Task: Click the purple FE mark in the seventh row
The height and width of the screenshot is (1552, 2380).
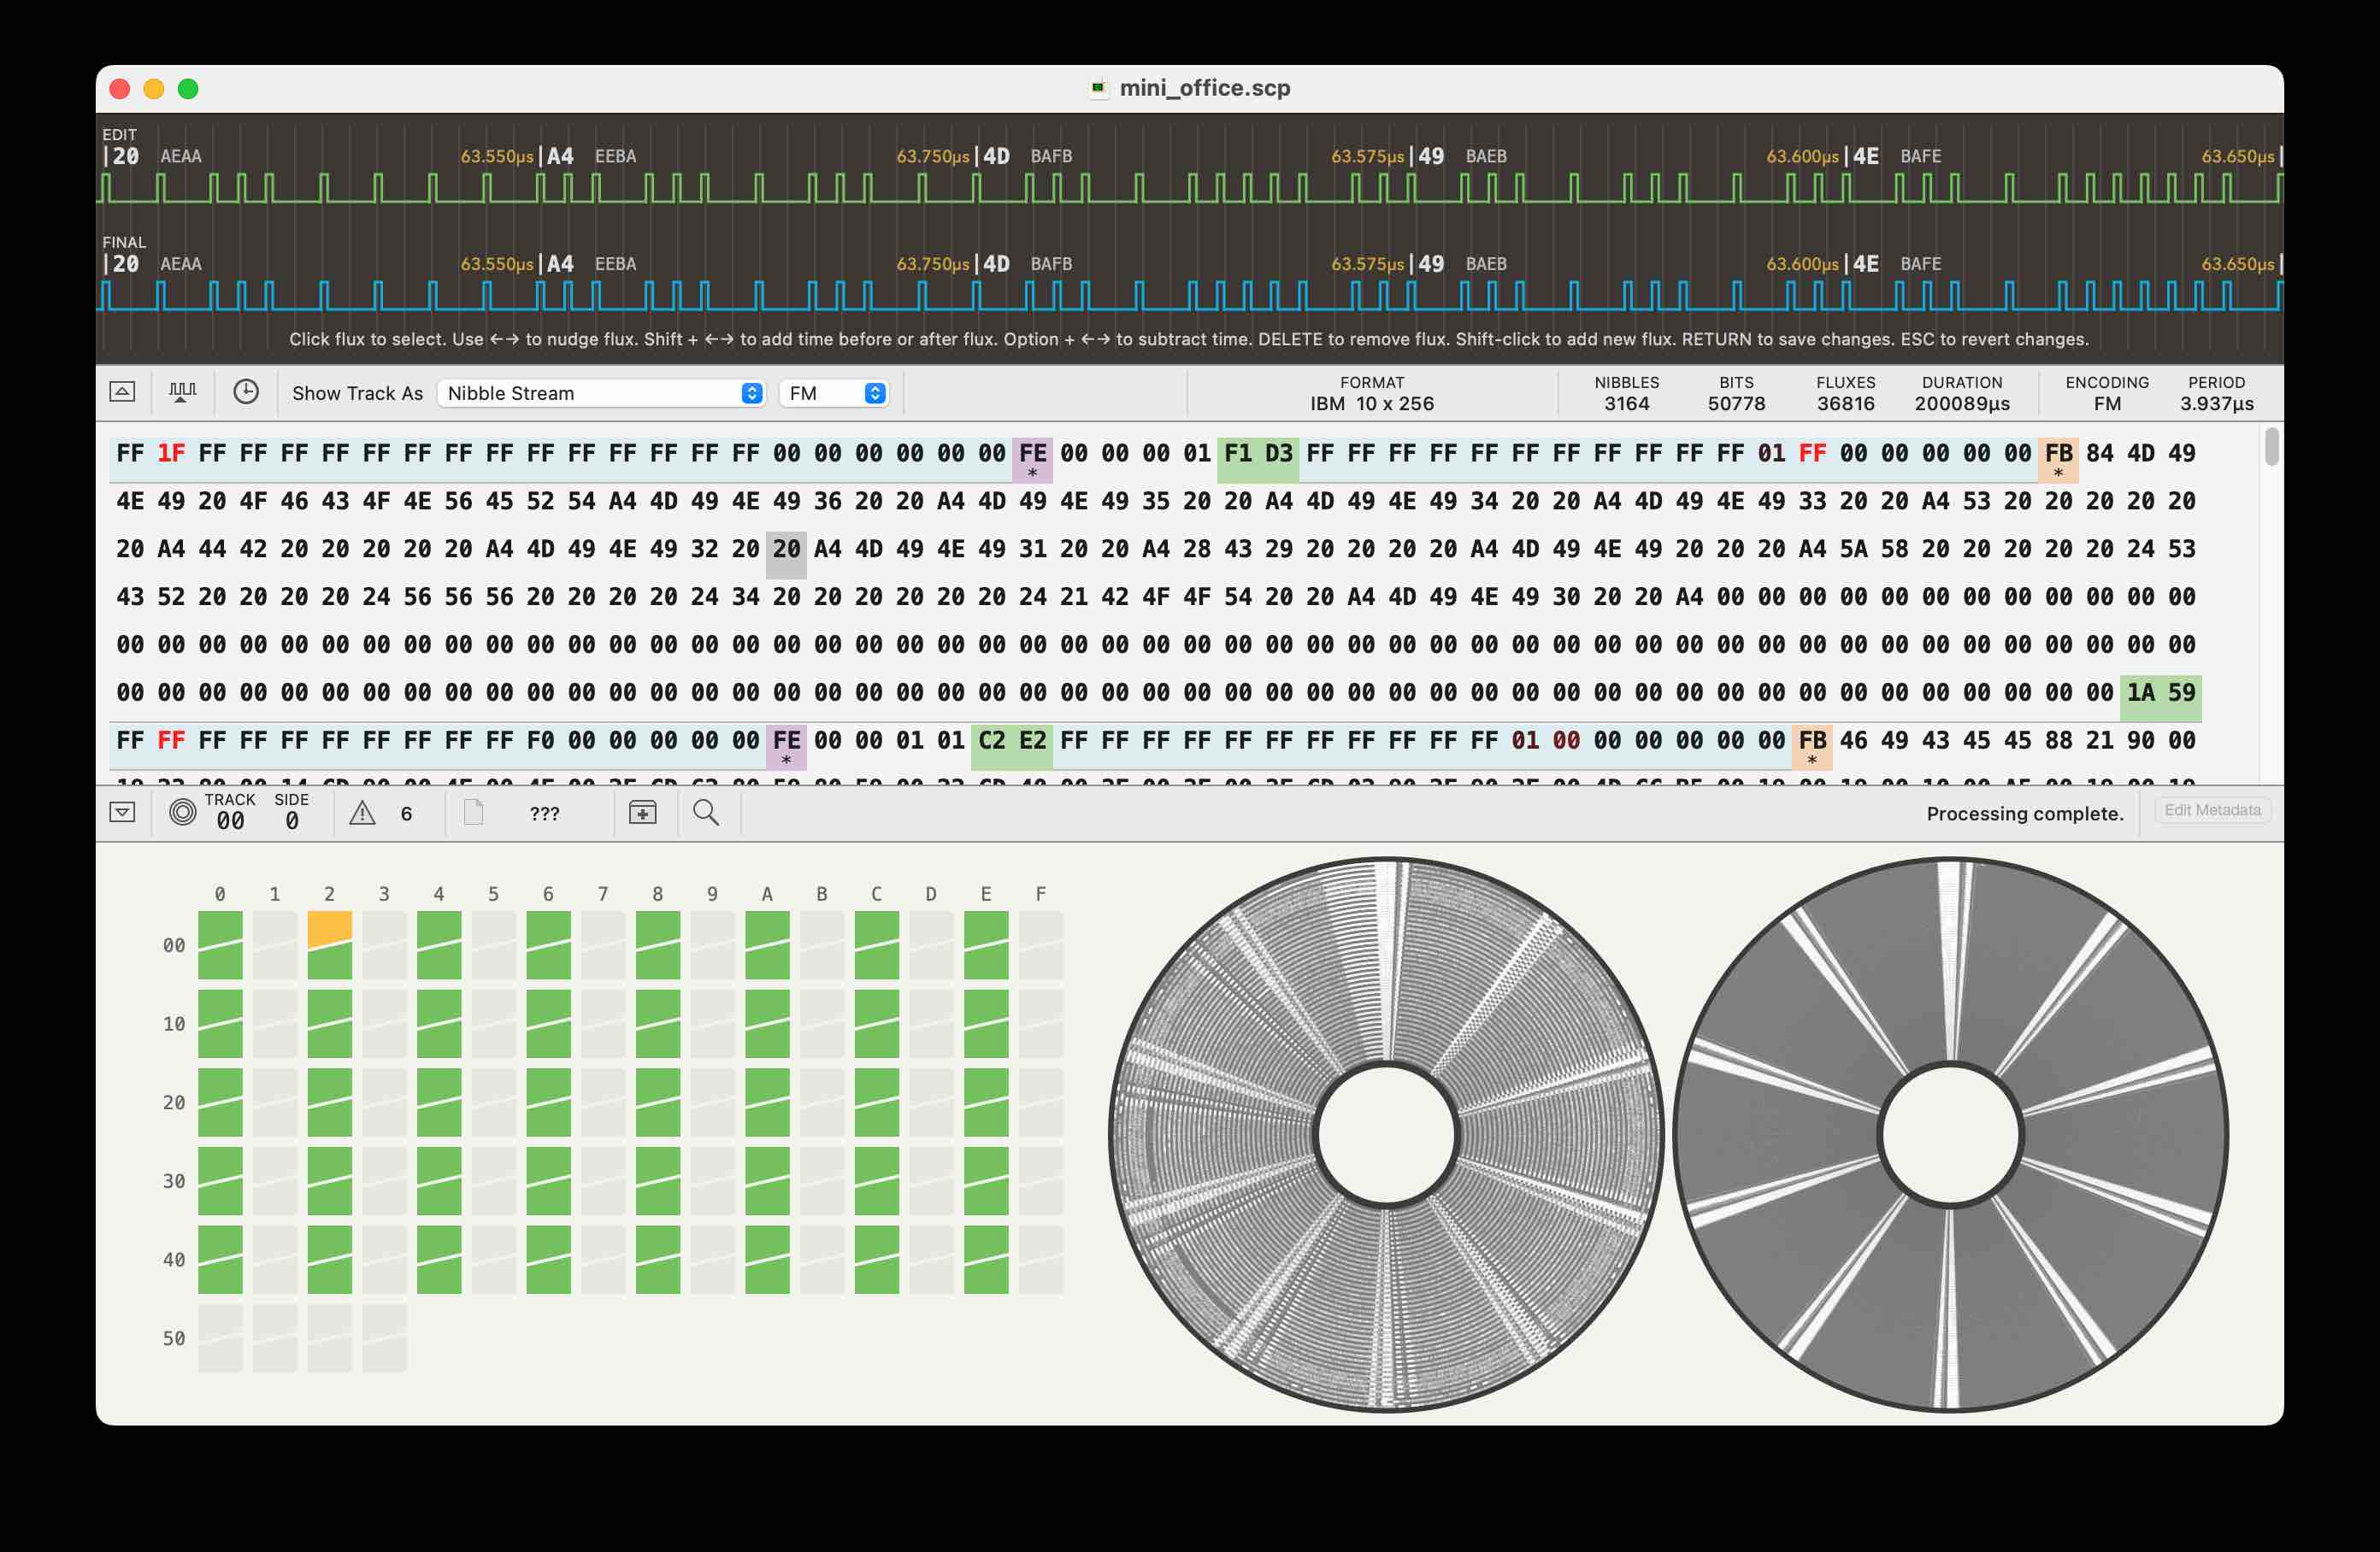Action: 786,745
